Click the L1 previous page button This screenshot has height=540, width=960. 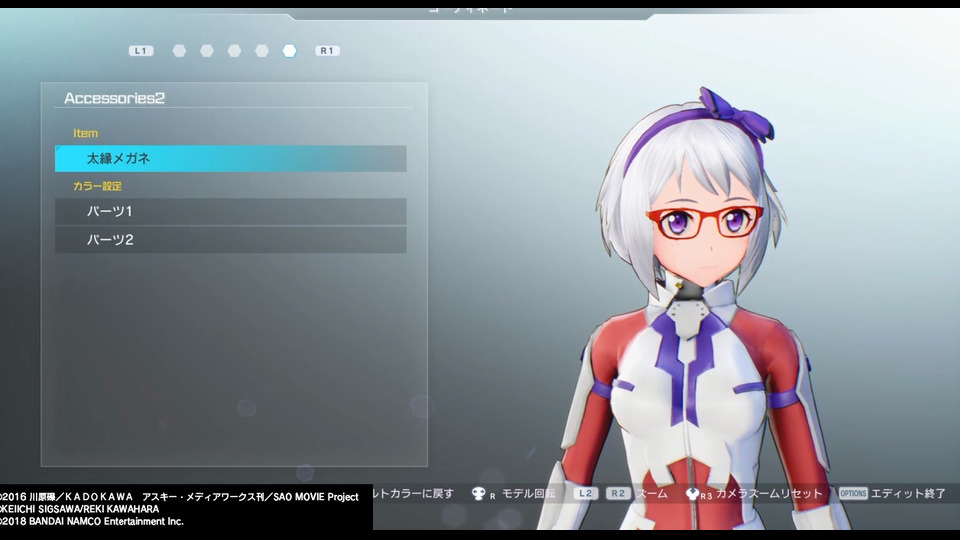pos(141,51)
